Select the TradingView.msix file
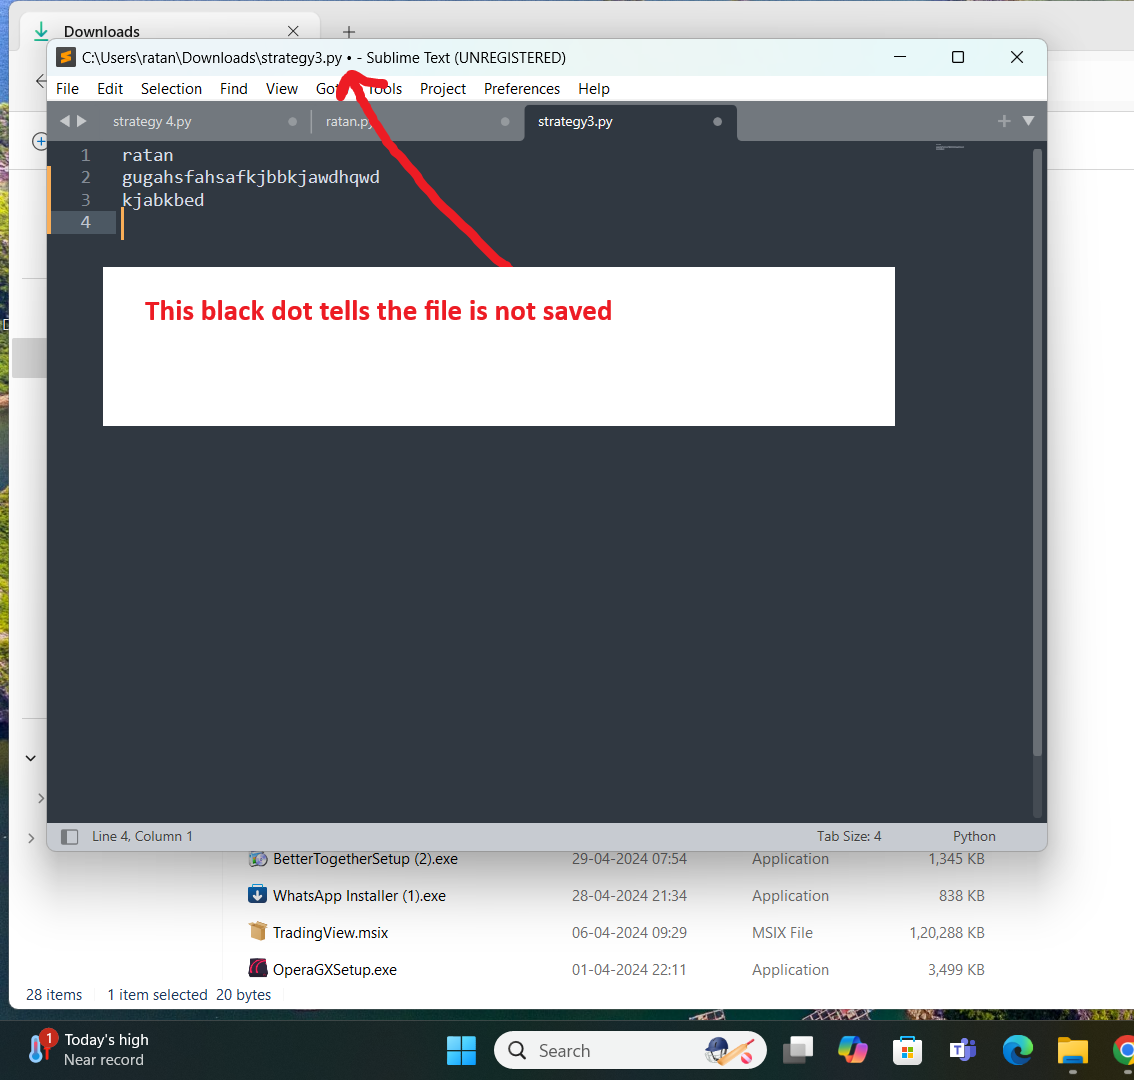Screen dimensions: 1134x1080 (x=330, y=933)
